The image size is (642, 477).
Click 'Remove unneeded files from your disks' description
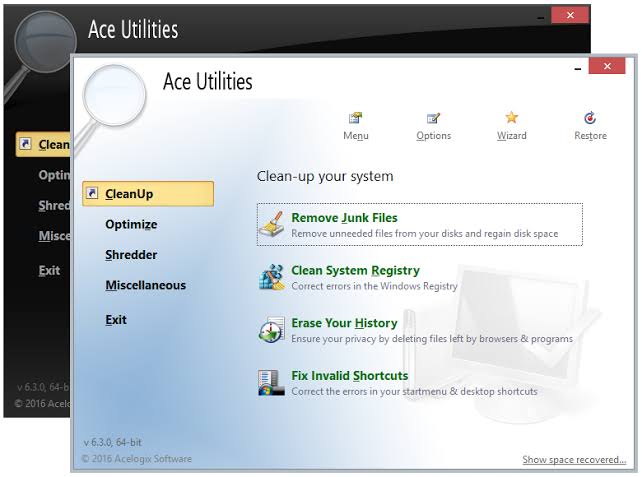pos(425,233)
